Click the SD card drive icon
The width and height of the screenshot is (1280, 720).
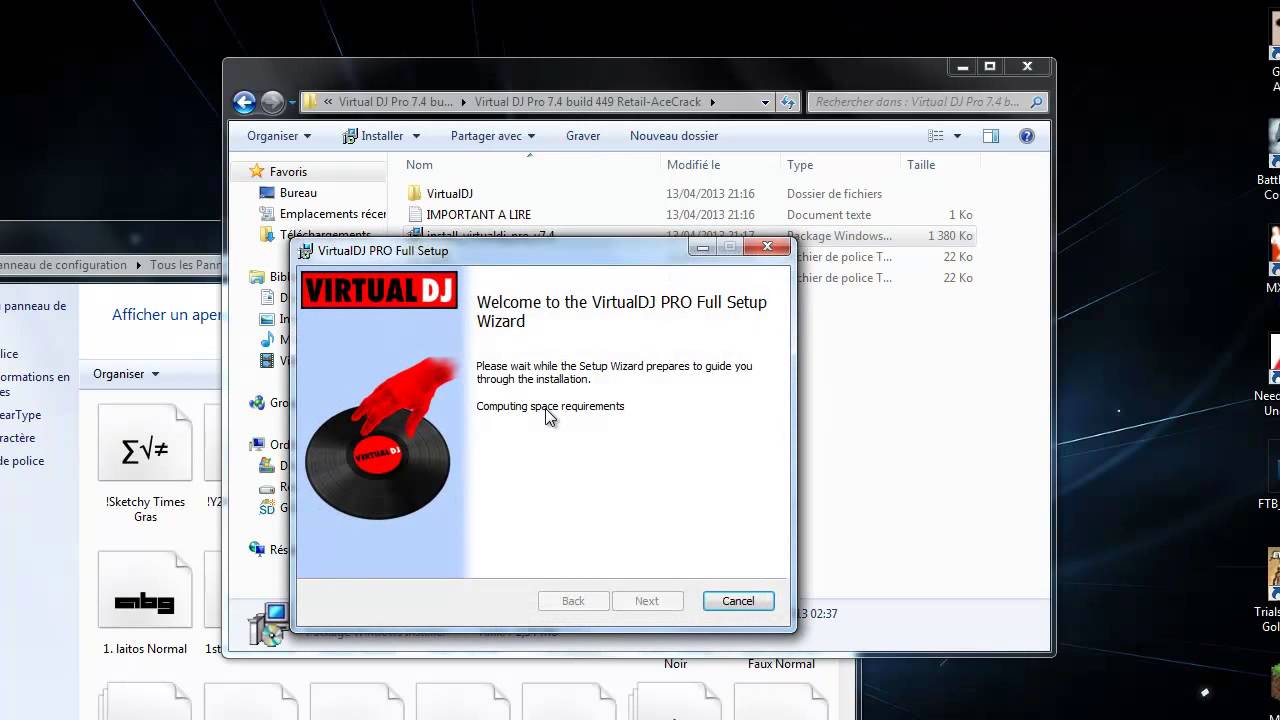(267, 508)
